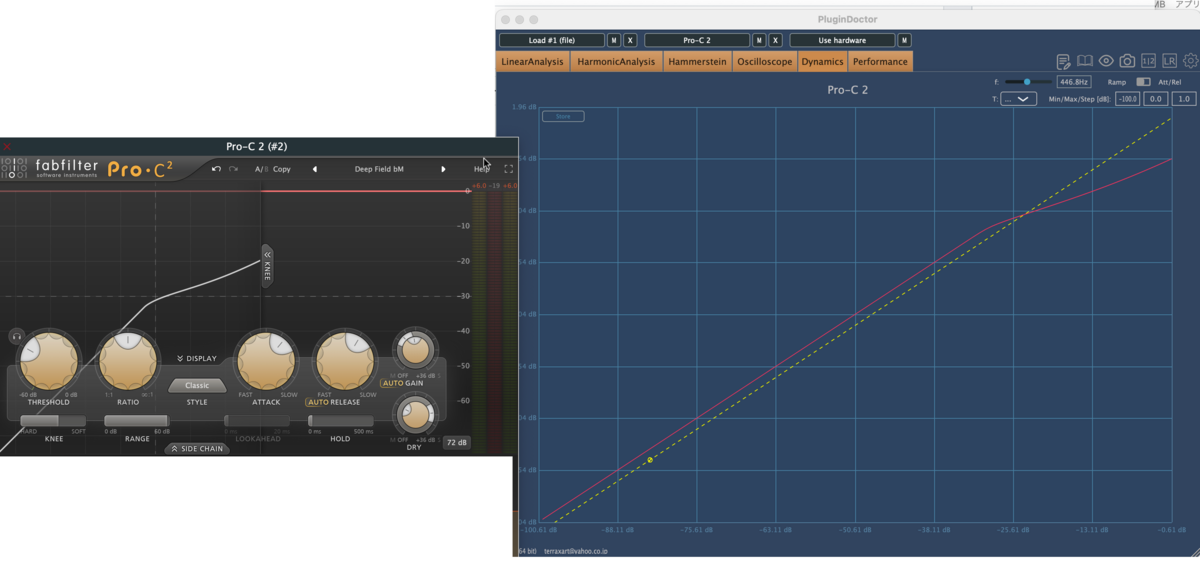The height and width of the screenshot is (584, 1200).
Task: Toggle AUTO release
Action: 317,402
